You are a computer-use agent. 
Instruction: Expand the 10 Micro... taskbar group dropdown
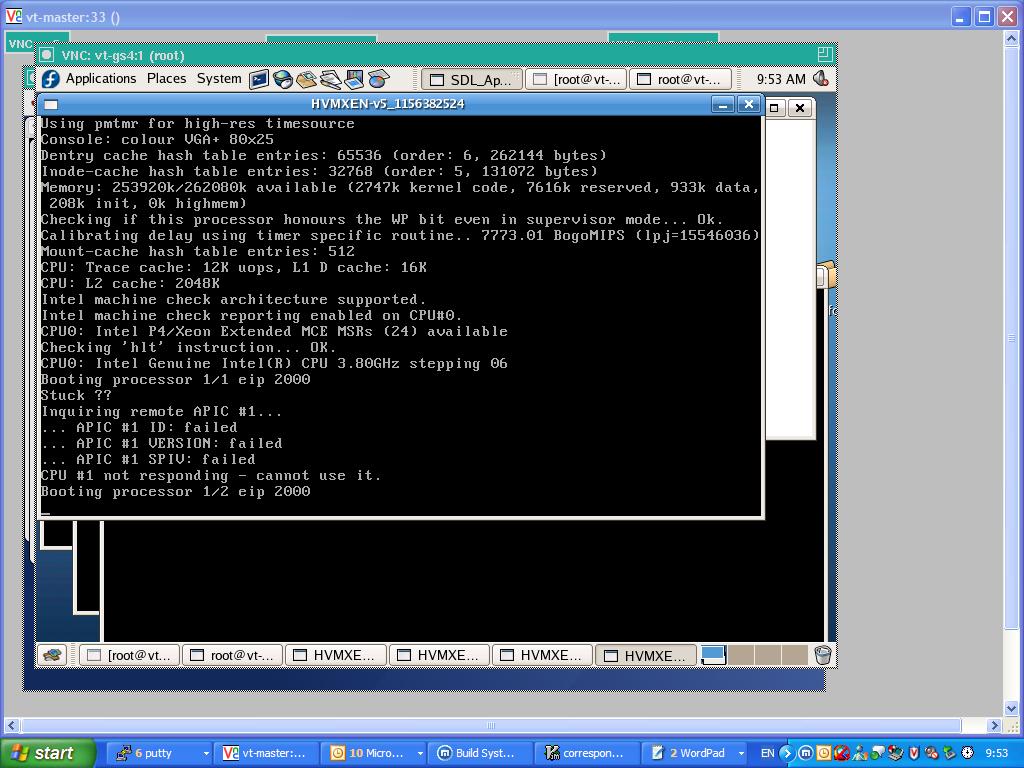coord(419,753)
